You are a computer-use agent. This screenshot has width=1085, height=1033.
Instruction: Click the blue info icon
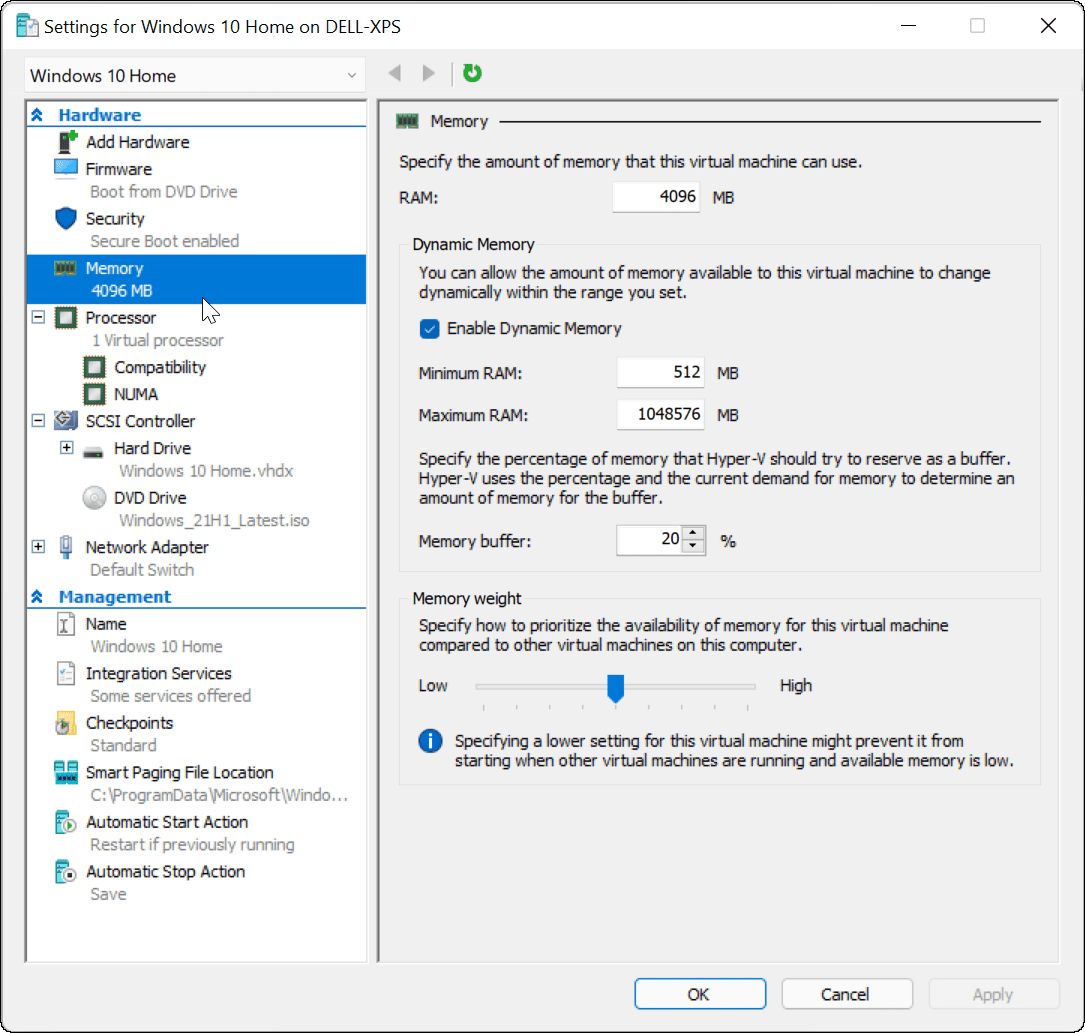point(430,741)
